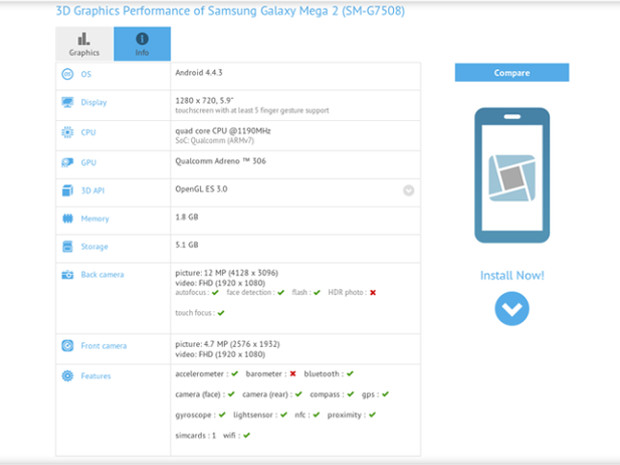Click the CPU label
Viewport: 620px width, 465px height.
coord(88,132)
